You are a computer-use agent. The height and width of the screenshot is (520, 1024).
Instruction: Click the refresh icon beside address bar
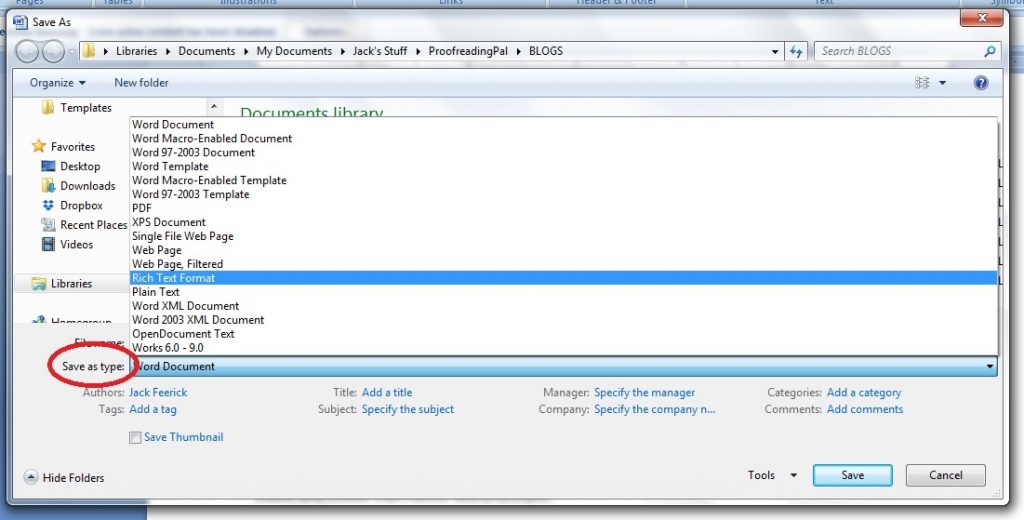[795, 52]
